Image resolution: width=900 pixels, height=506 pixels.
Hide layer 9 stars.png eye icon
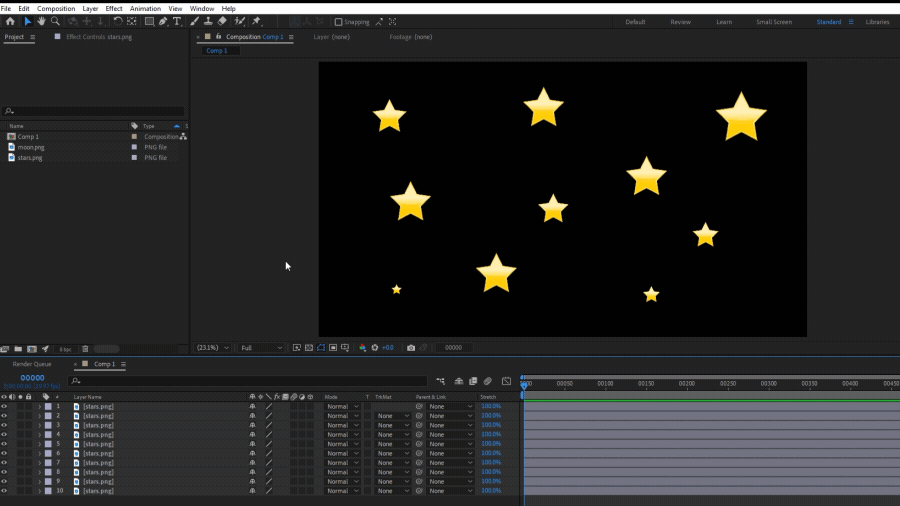click(4, 481)
